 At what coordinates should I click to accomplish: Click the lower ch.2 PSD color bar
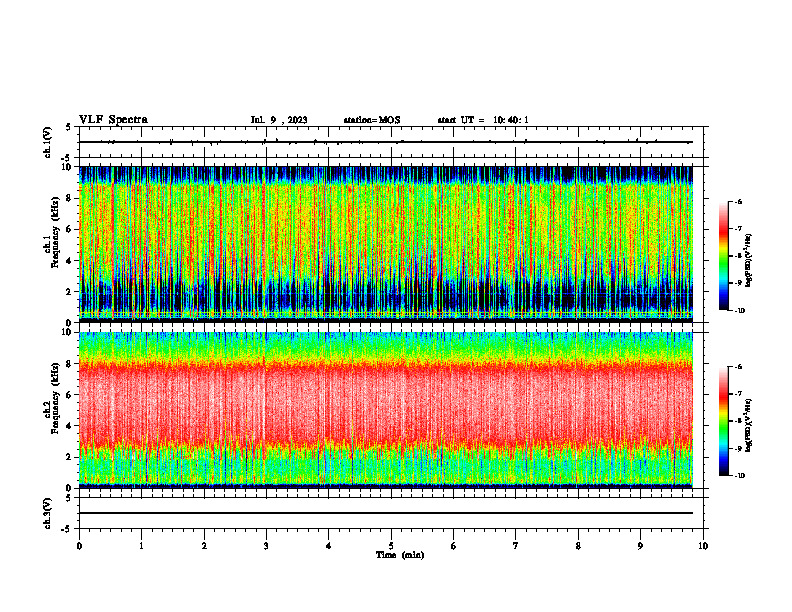pos(723,421)
